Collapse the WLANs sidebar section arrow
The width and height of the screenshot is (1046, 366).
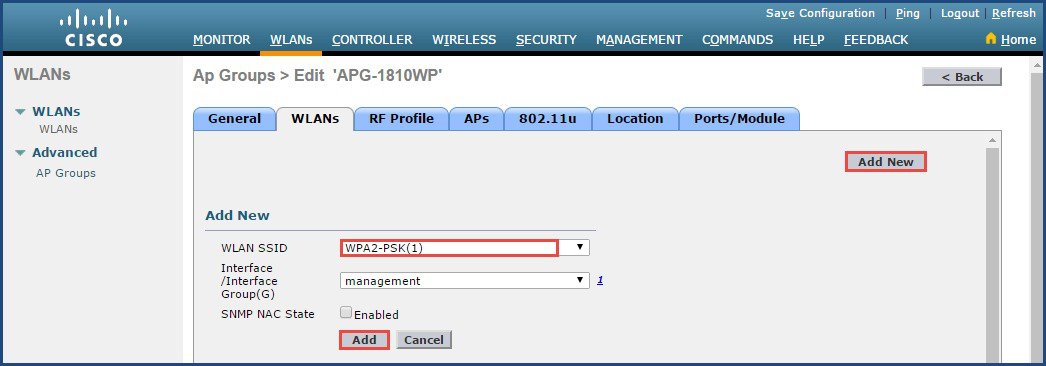click(x=21, y=112)
